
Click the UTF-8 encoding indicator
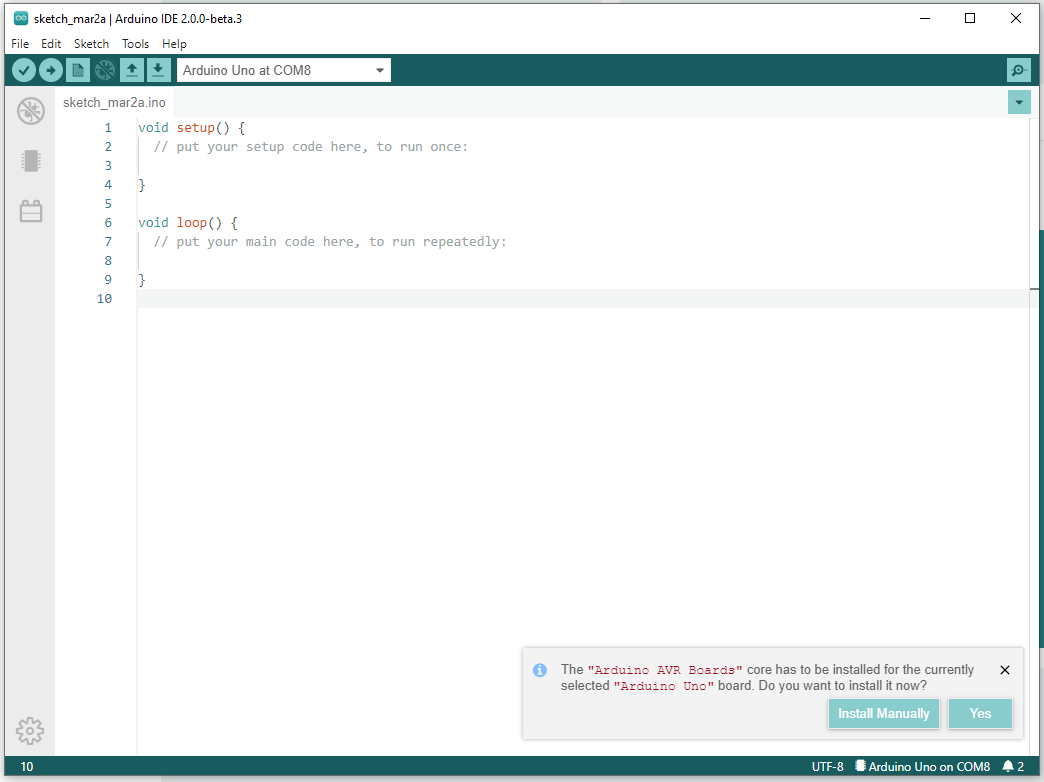(x=827, y=766)
